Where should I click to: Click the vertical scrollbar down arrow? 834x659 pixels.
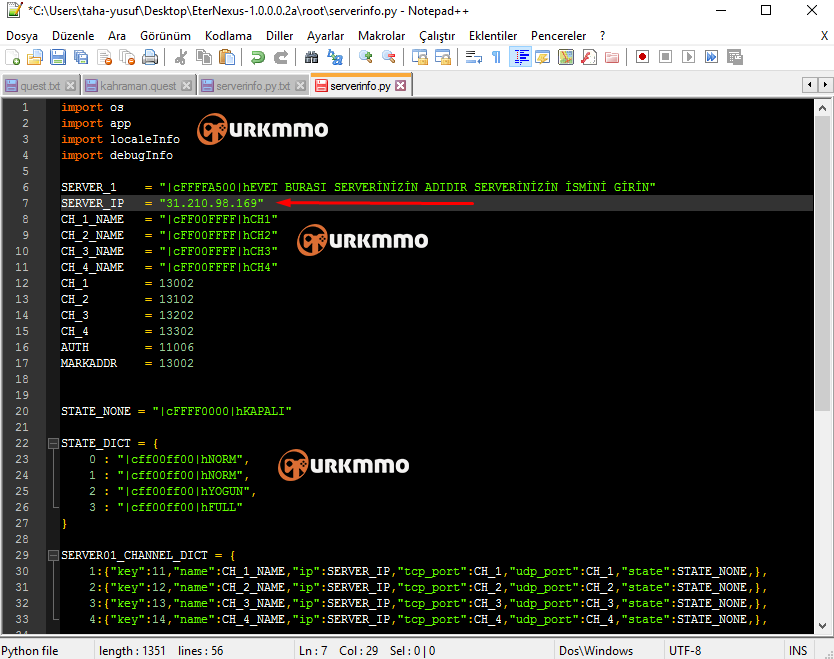(x=822, y=625)
